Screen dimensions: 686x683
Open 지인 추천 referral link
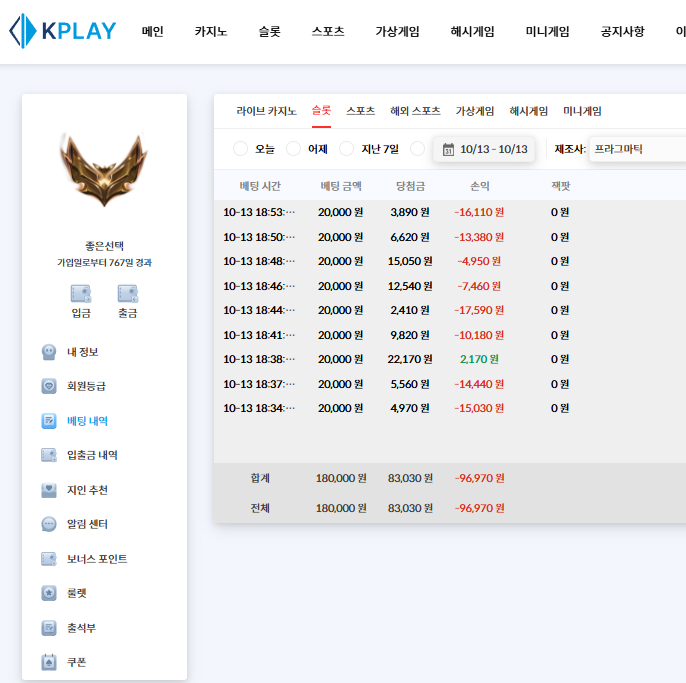(x=86, y=490)
